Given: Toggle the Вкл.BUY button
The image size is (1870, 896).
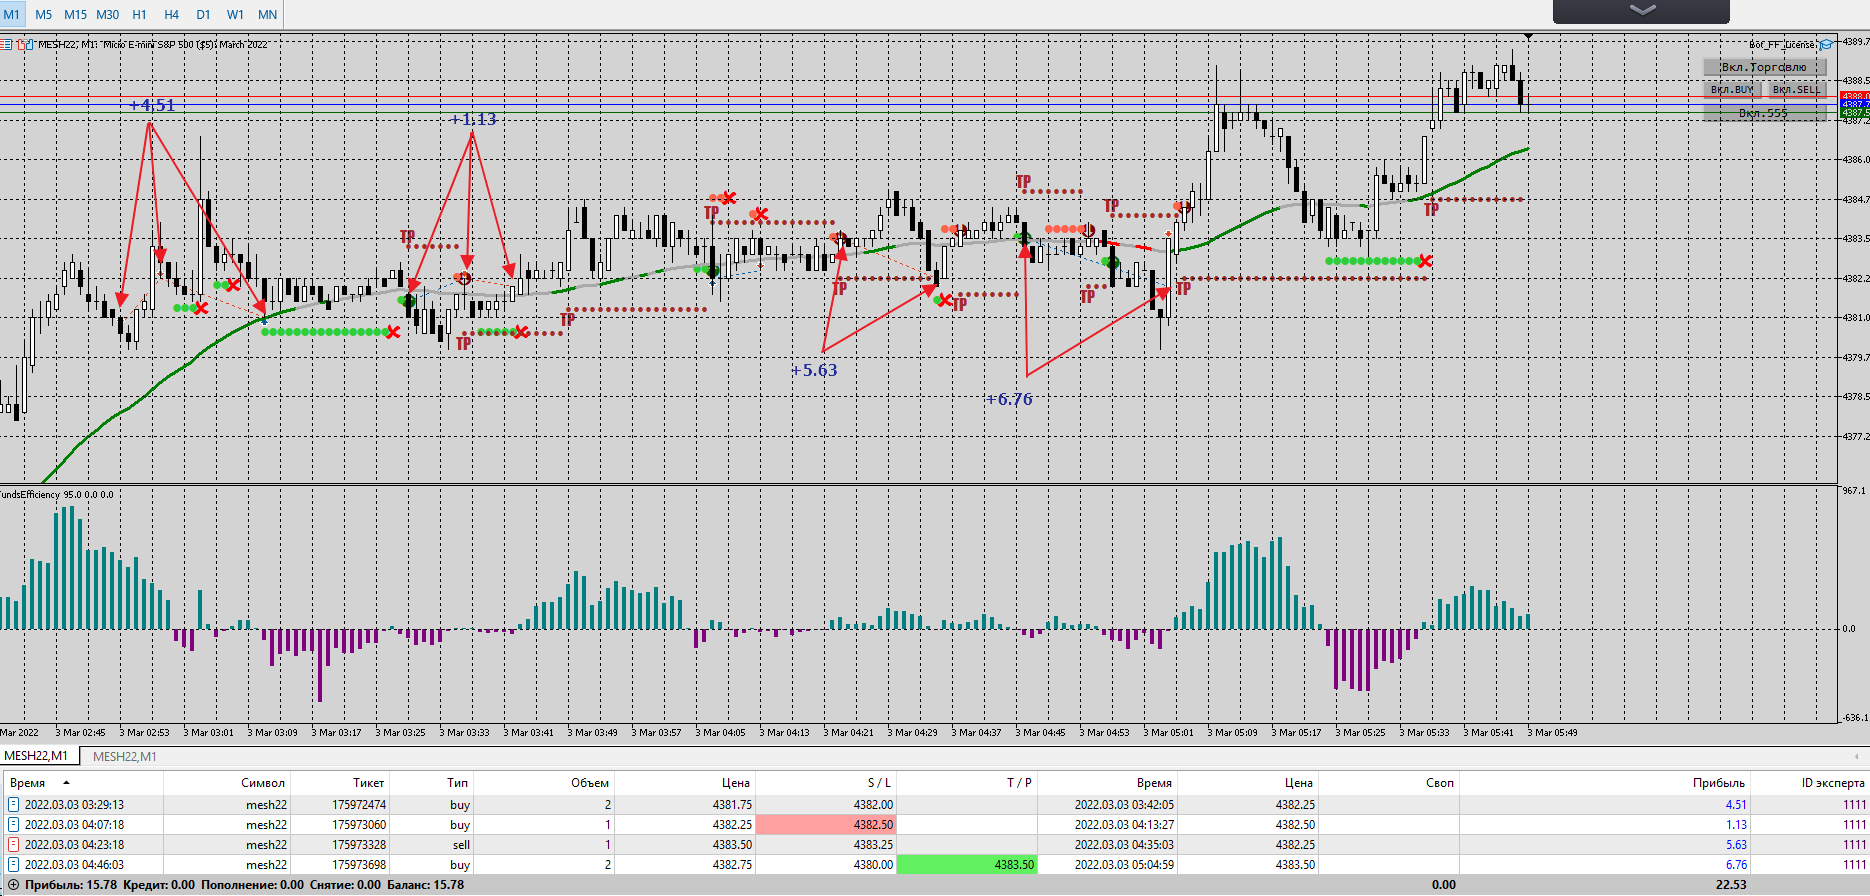Looking at the screenshot, I should 1732,90.
